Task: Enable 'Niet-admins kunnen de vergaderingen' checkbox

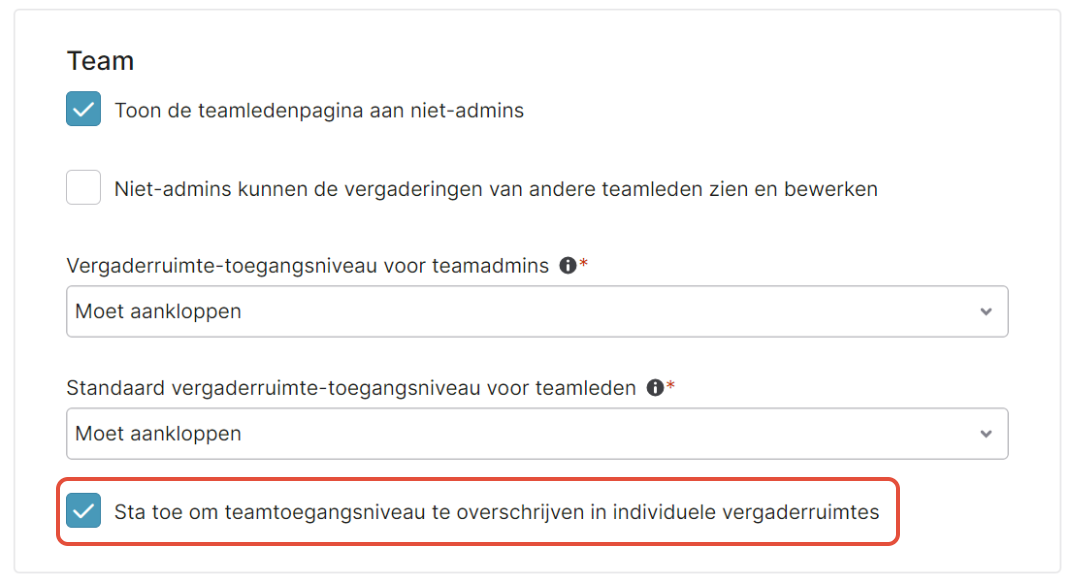Action: 83,187
